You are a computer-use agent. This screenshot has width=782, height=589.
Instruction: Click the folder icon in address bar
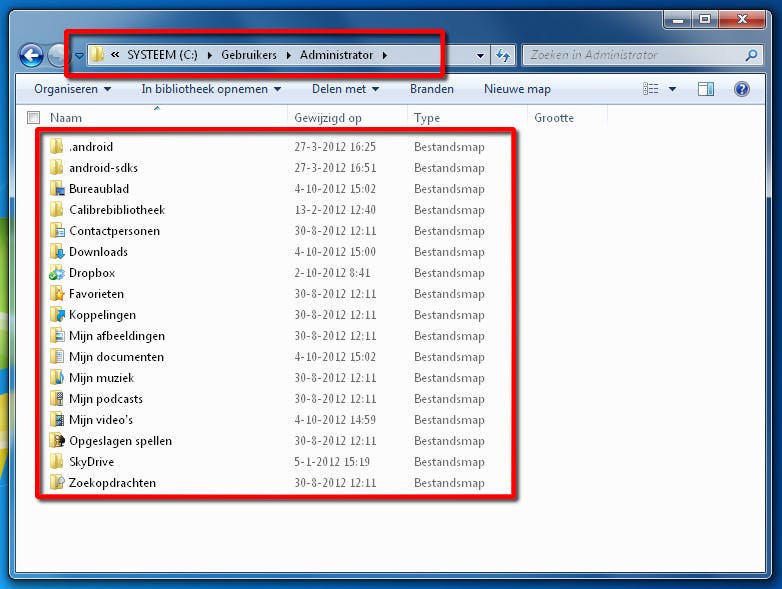(x=97, y=55)
